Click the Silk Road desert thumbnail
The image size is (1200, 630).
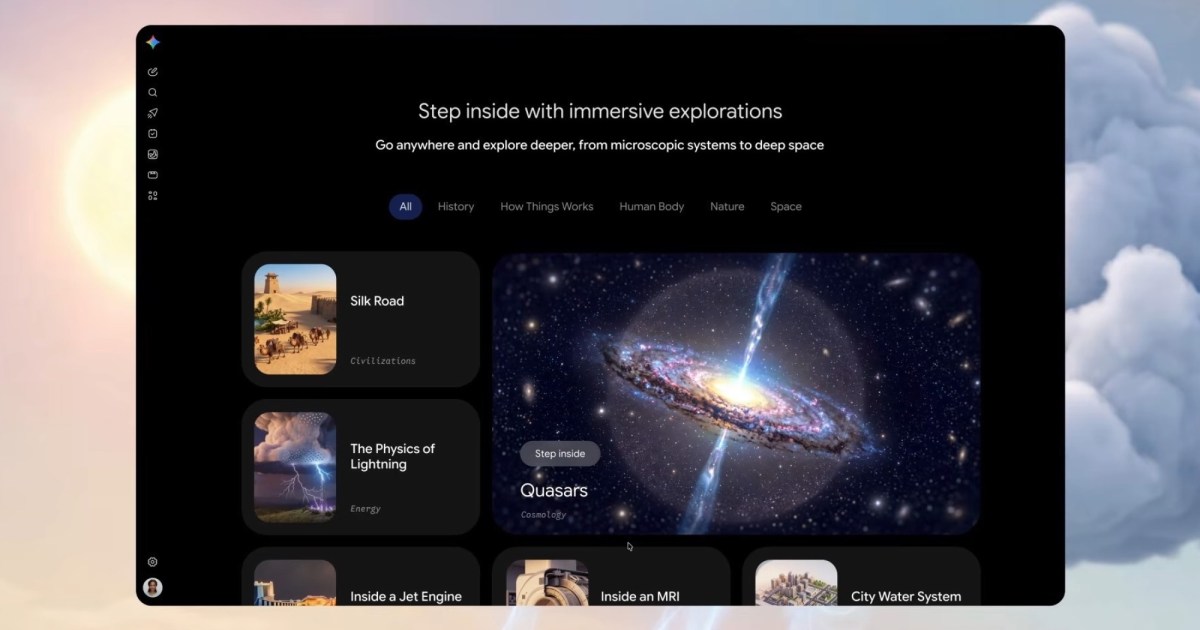pos(295,319)
